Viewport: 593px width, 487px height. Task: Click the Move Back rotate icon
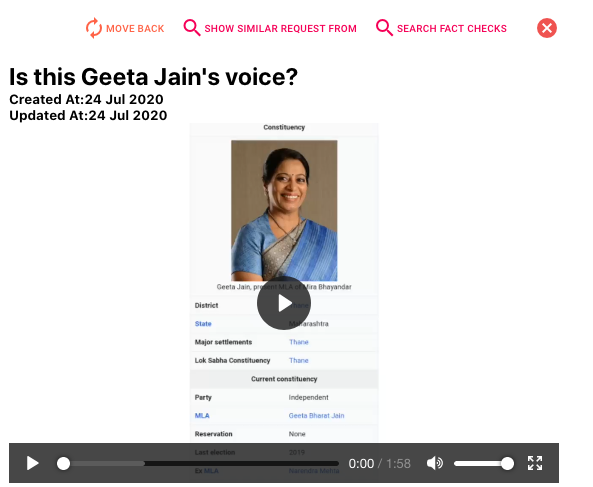[x=93, y=28]
